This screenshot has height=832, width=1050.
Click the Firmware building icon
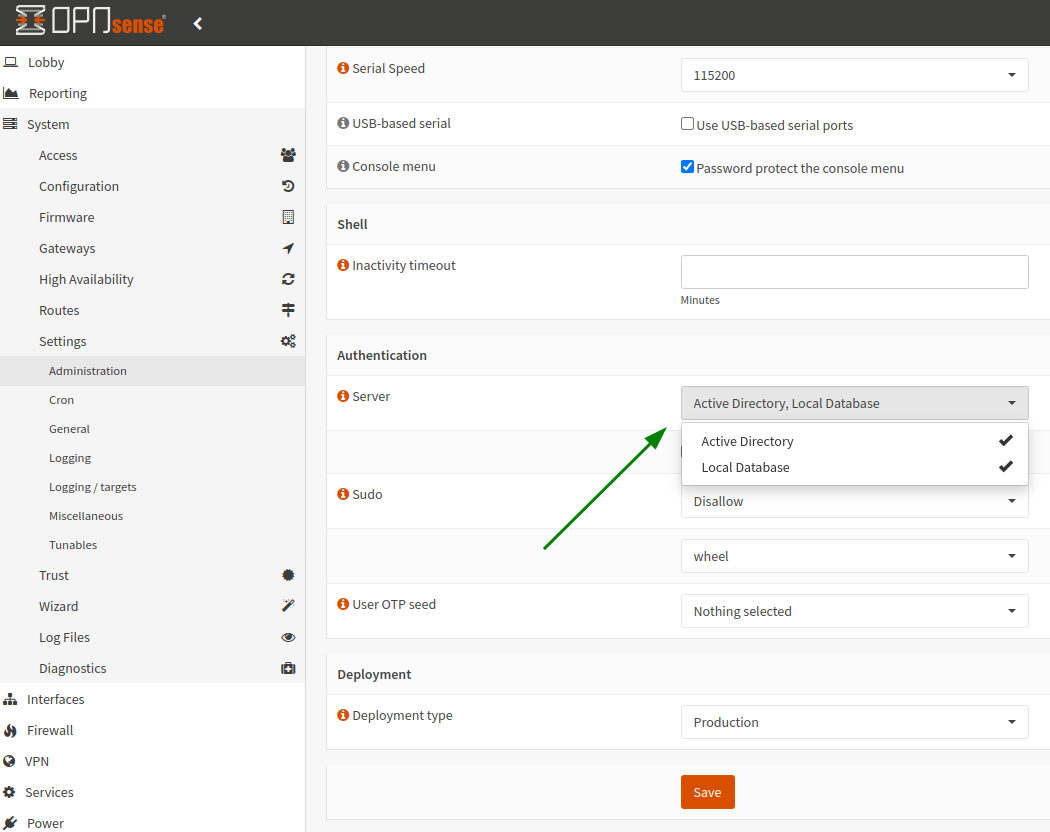288,217
